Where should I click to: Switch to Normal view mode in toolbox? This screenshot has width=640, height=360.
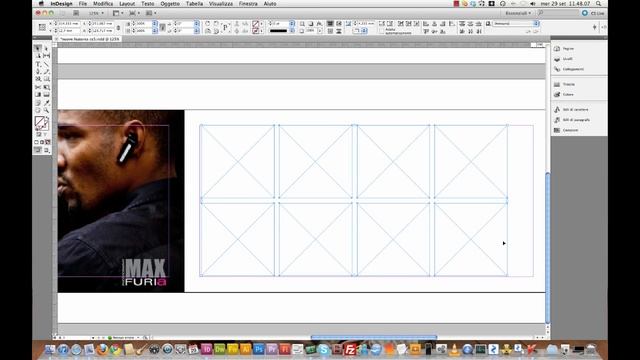coord(38,150)
